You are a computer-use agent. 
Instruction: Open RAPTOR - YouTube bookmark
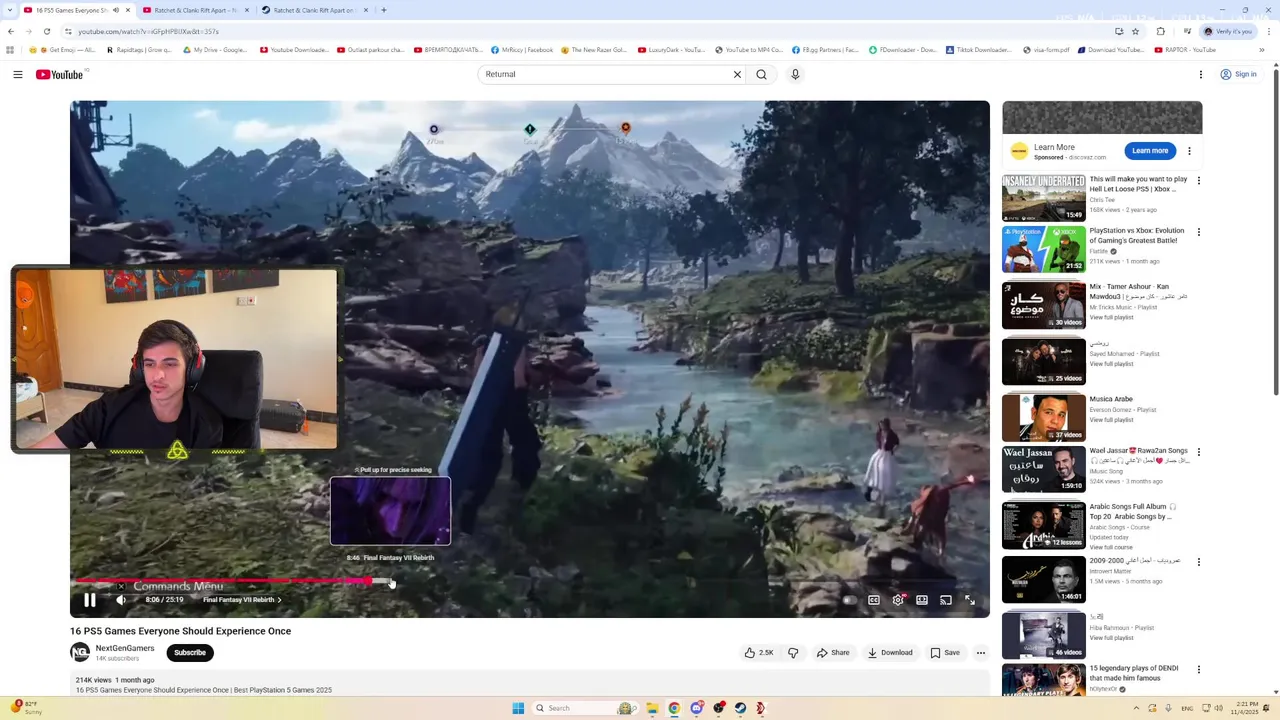pos(1185,49)
